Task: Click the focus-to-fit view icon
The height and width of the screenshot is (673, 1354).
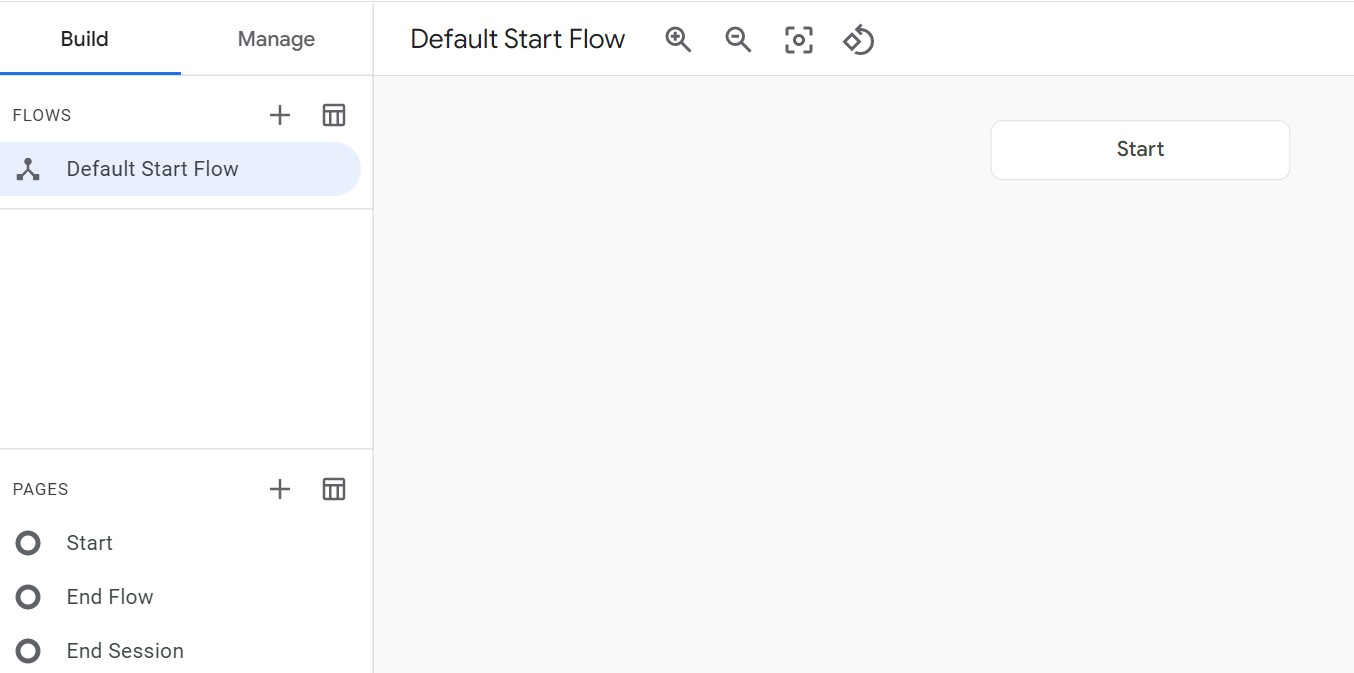Action: point(798,40)
